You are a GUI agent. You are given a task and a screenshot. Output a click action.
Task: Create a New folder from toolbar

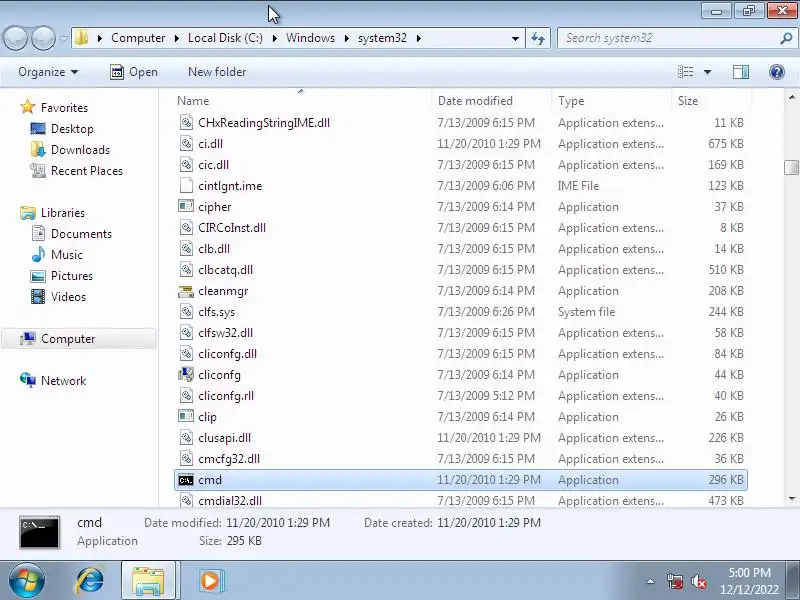click(217, 72)
